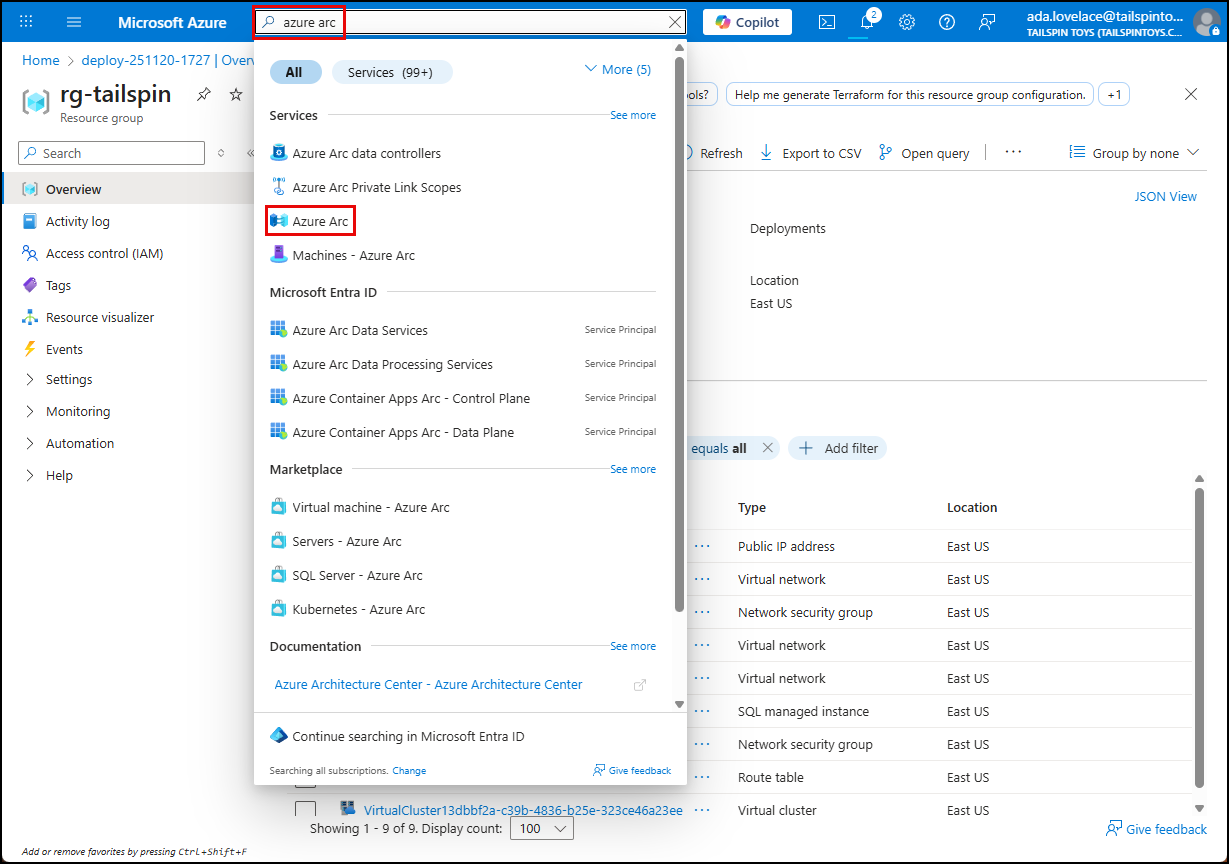Image resolution: width=1229 pixels, height=864 pixels.
Task: Select the Services (99+) filter pill
Action: click(x=392, y=71)
